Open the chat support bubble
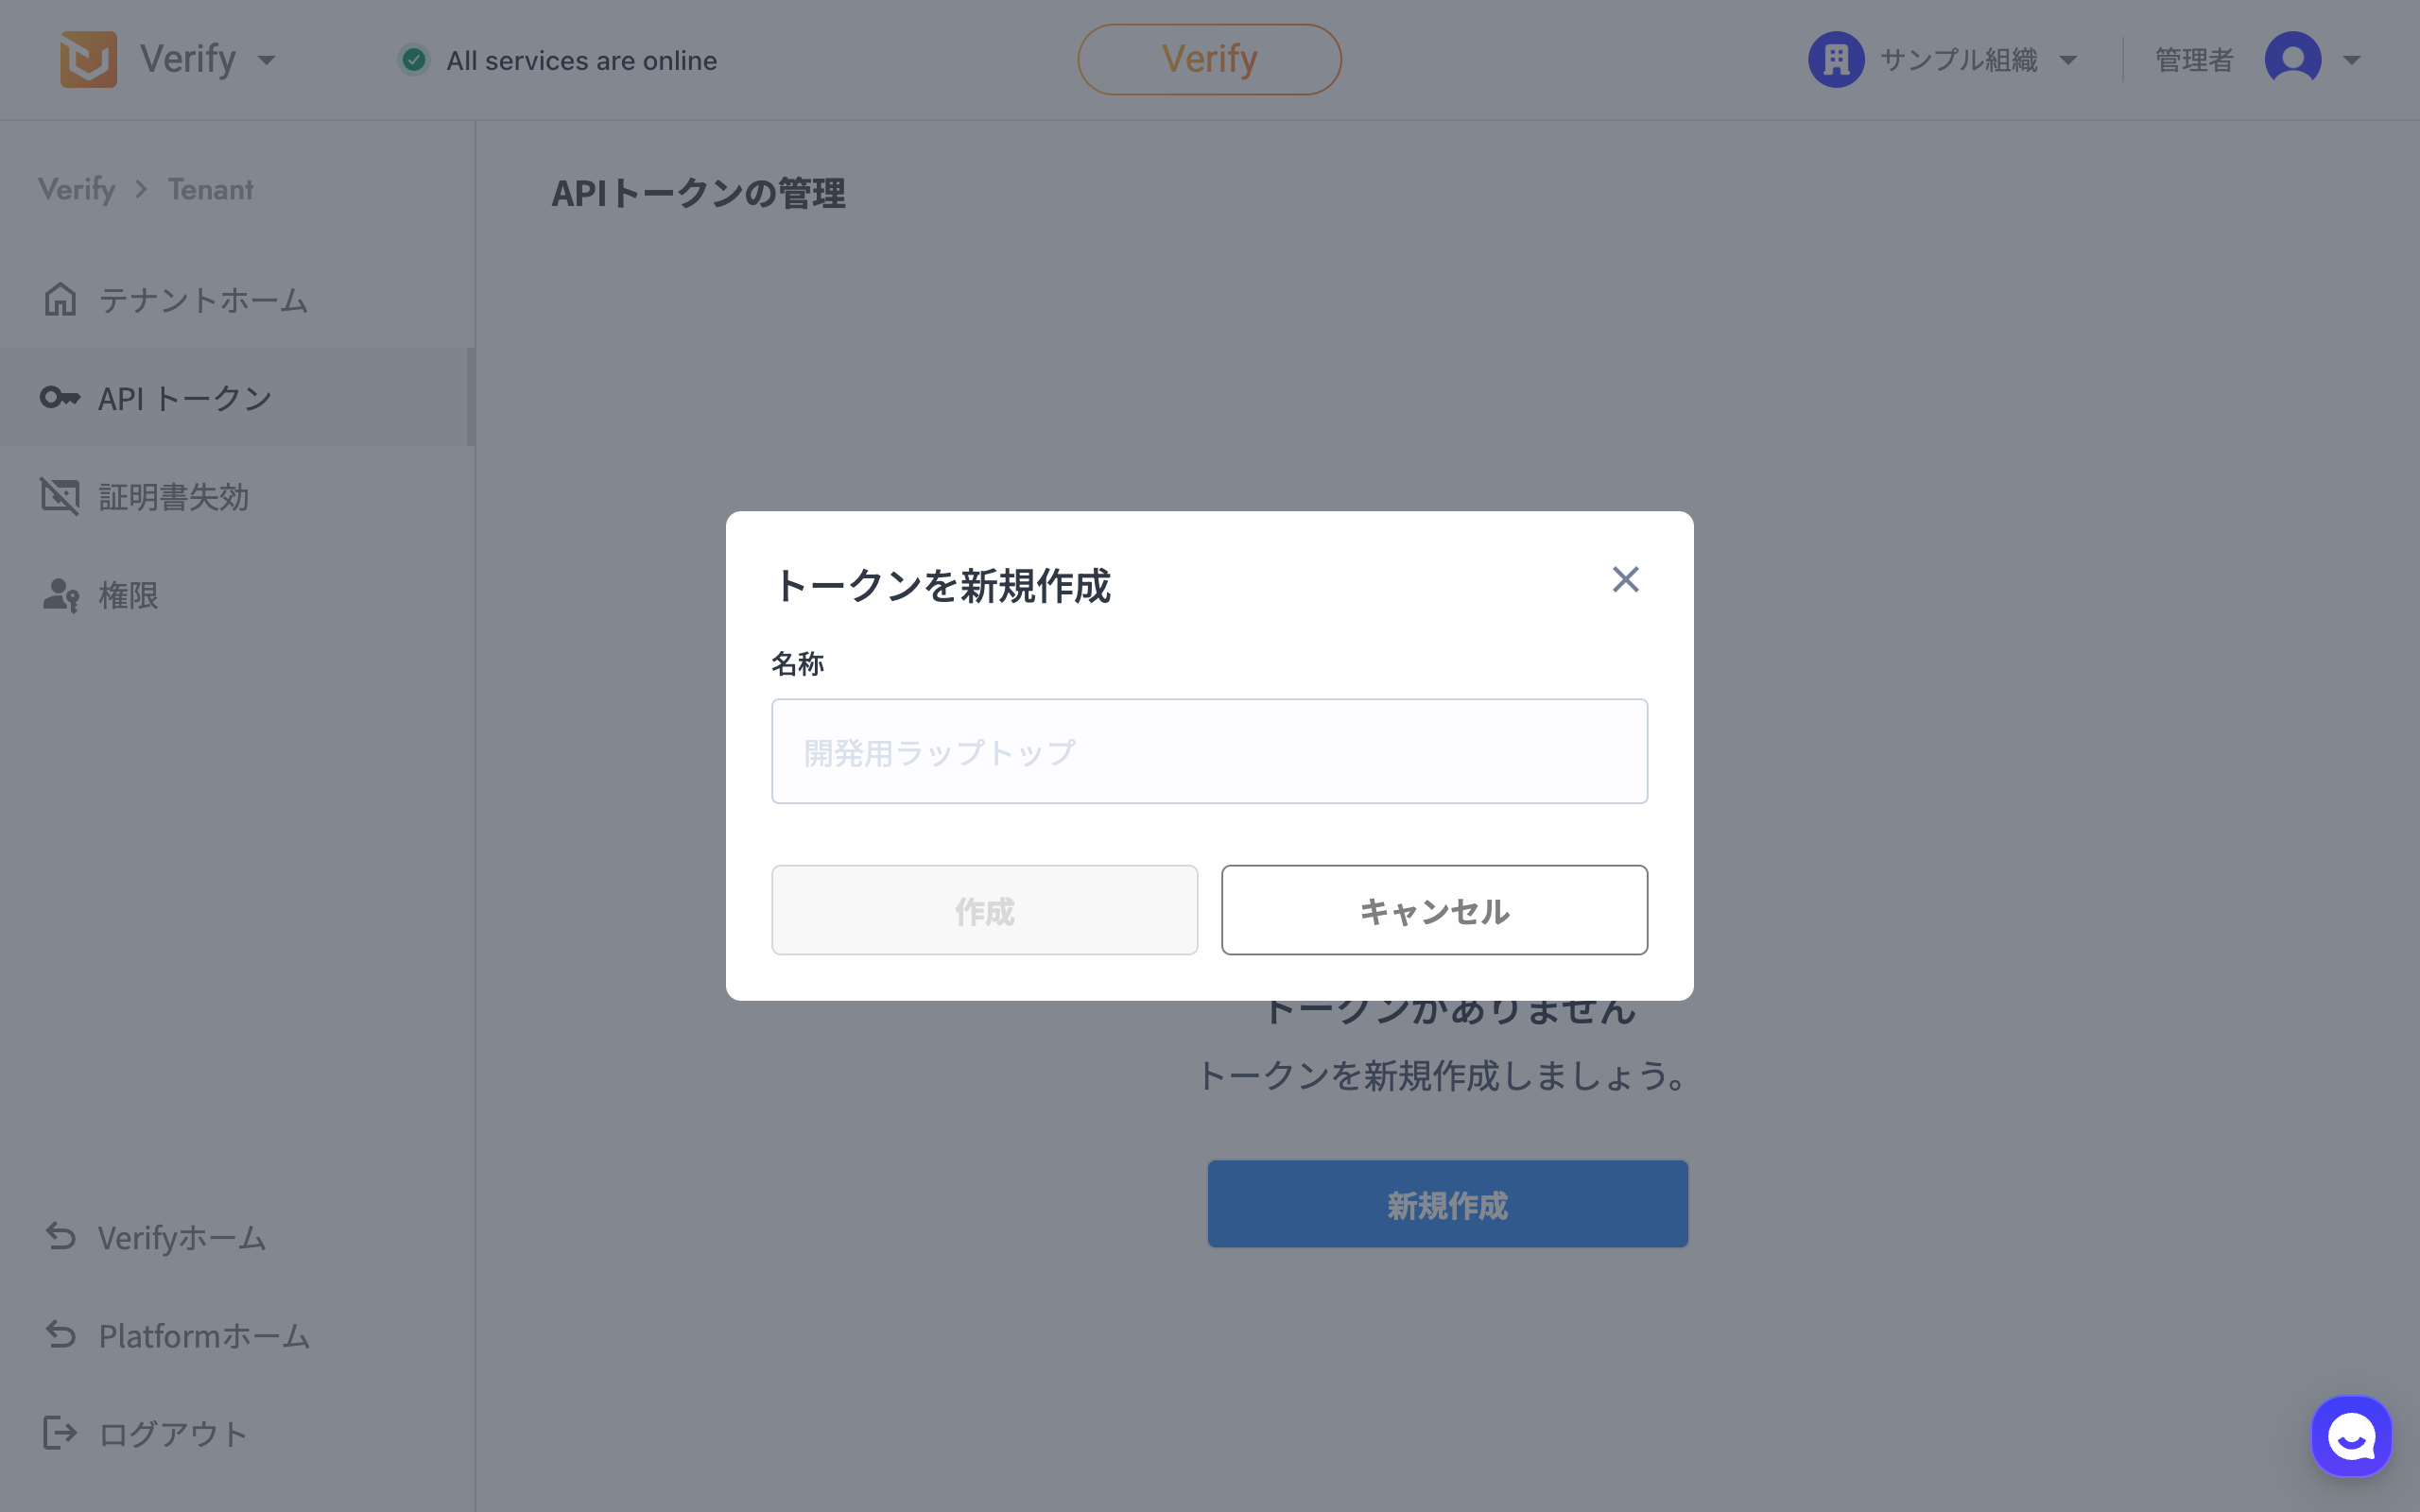This screenshot has height=1512, width=2420. (x=2351, y=1436)
